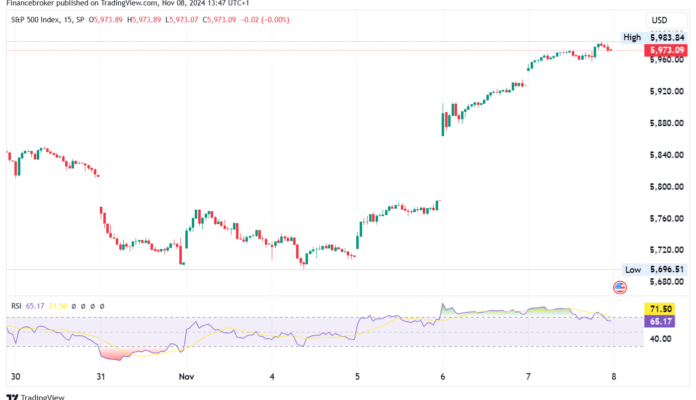Click the 5,680.00 price axis label
Image resolution: width=696 pixels, height=400 pixels.
[667, 282]
